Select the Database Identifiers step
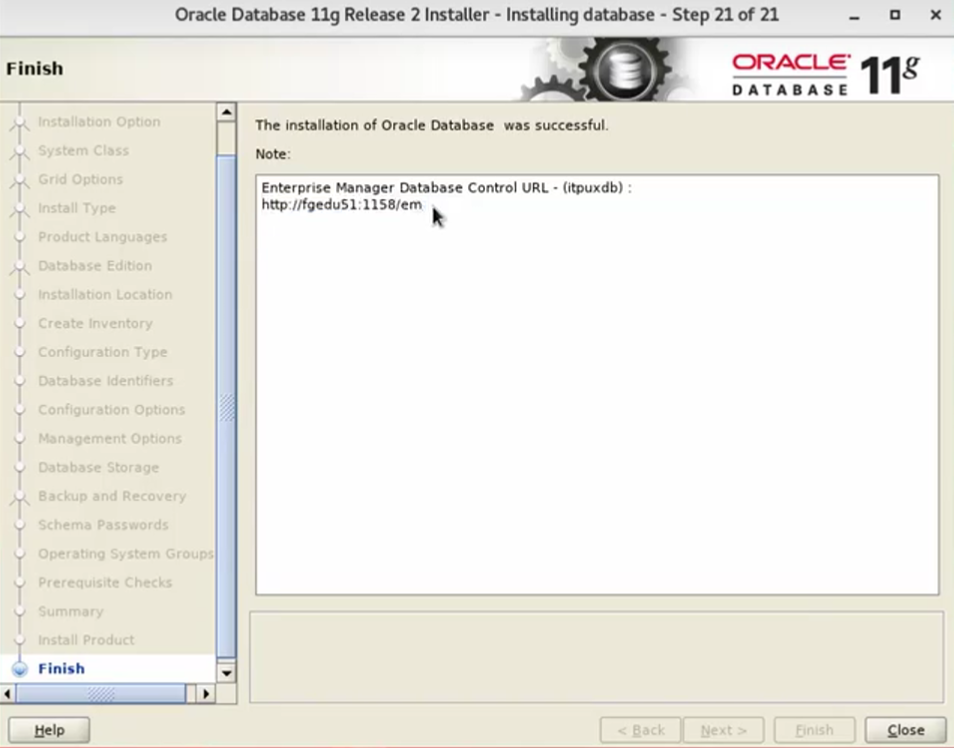This screenshot has height=748, width=954. 105,381
